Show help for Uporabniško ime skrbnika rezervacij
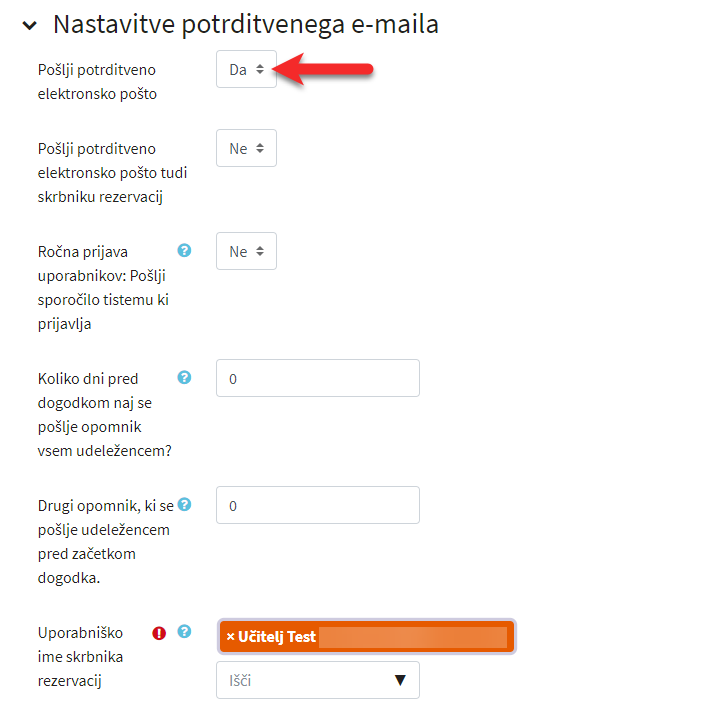This screenshot has height=712, width=710. (x=184, y=632)
